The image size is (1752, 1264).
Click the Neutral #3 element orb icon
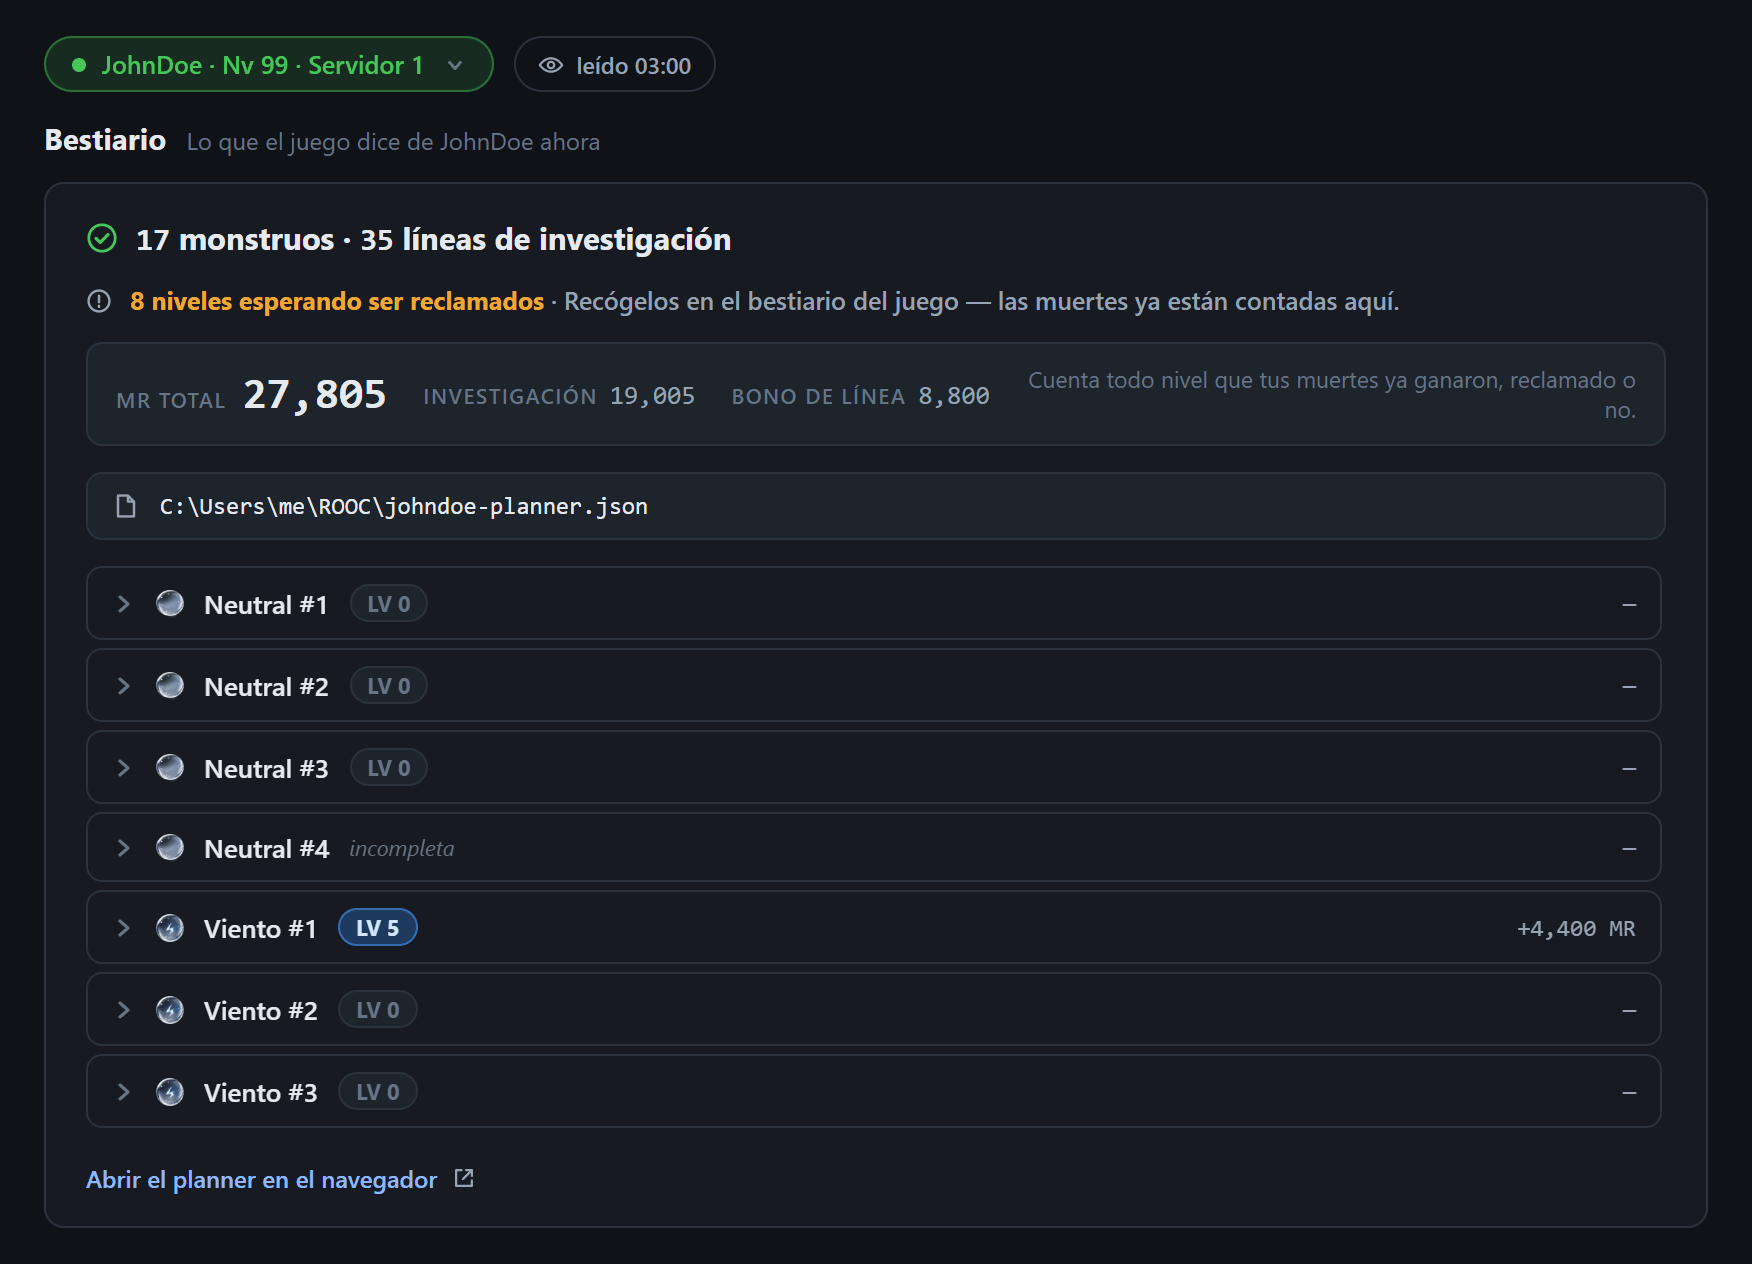tap(170, 767)
